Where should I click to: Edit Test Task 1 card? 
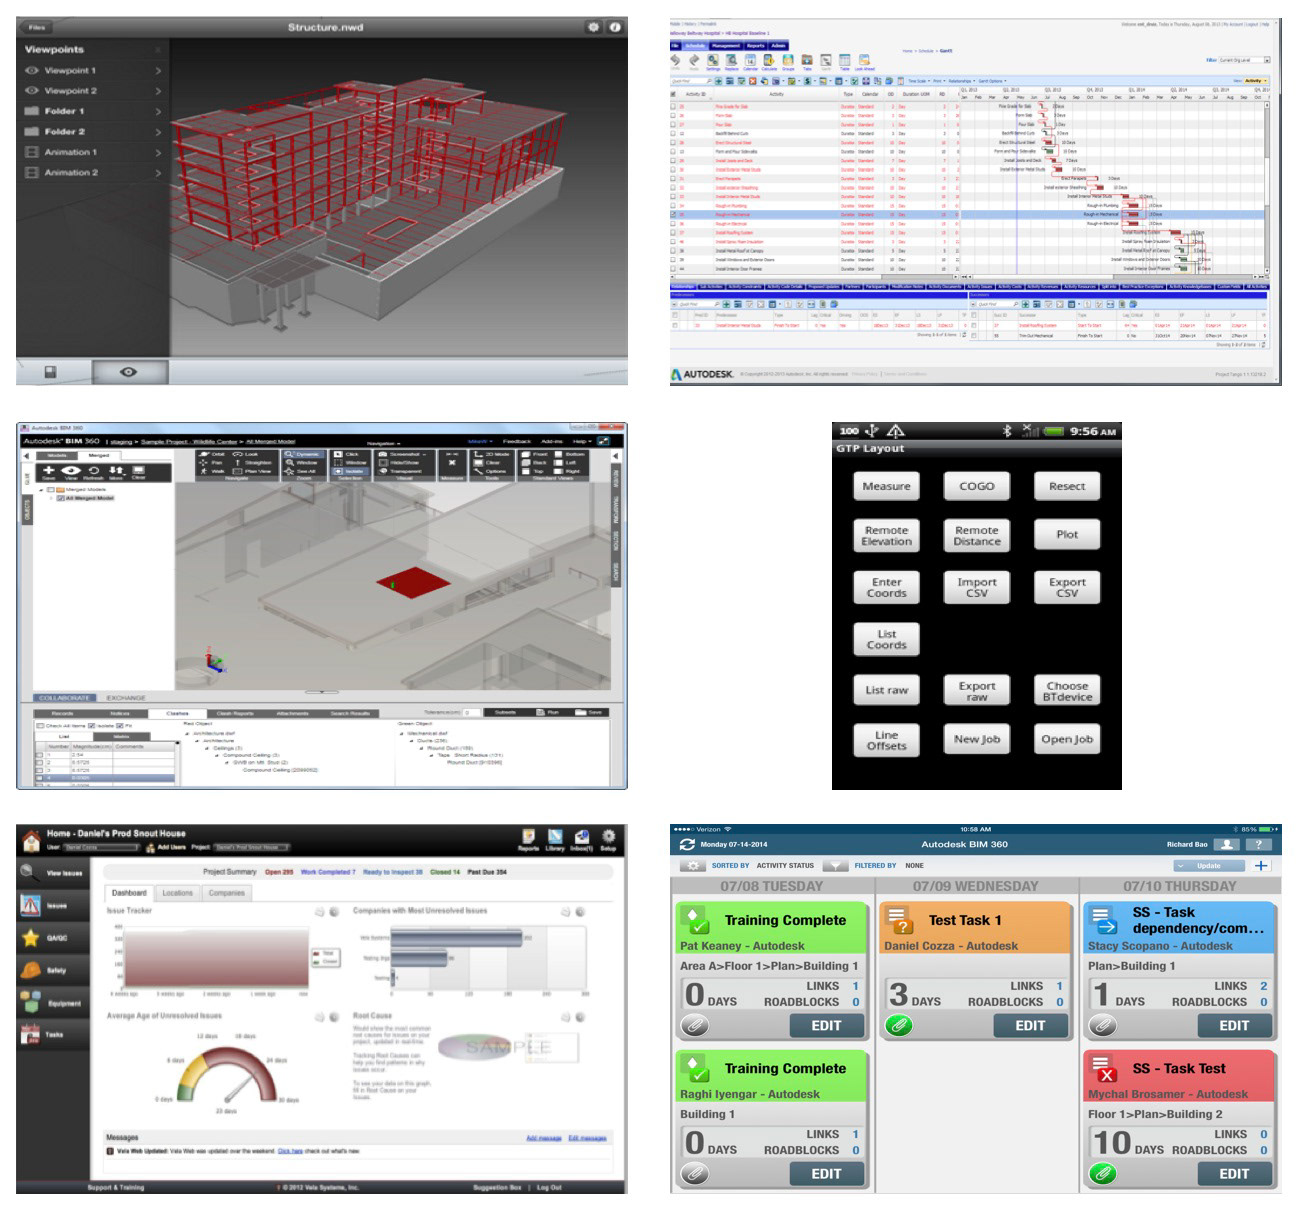[1030, 1025]
